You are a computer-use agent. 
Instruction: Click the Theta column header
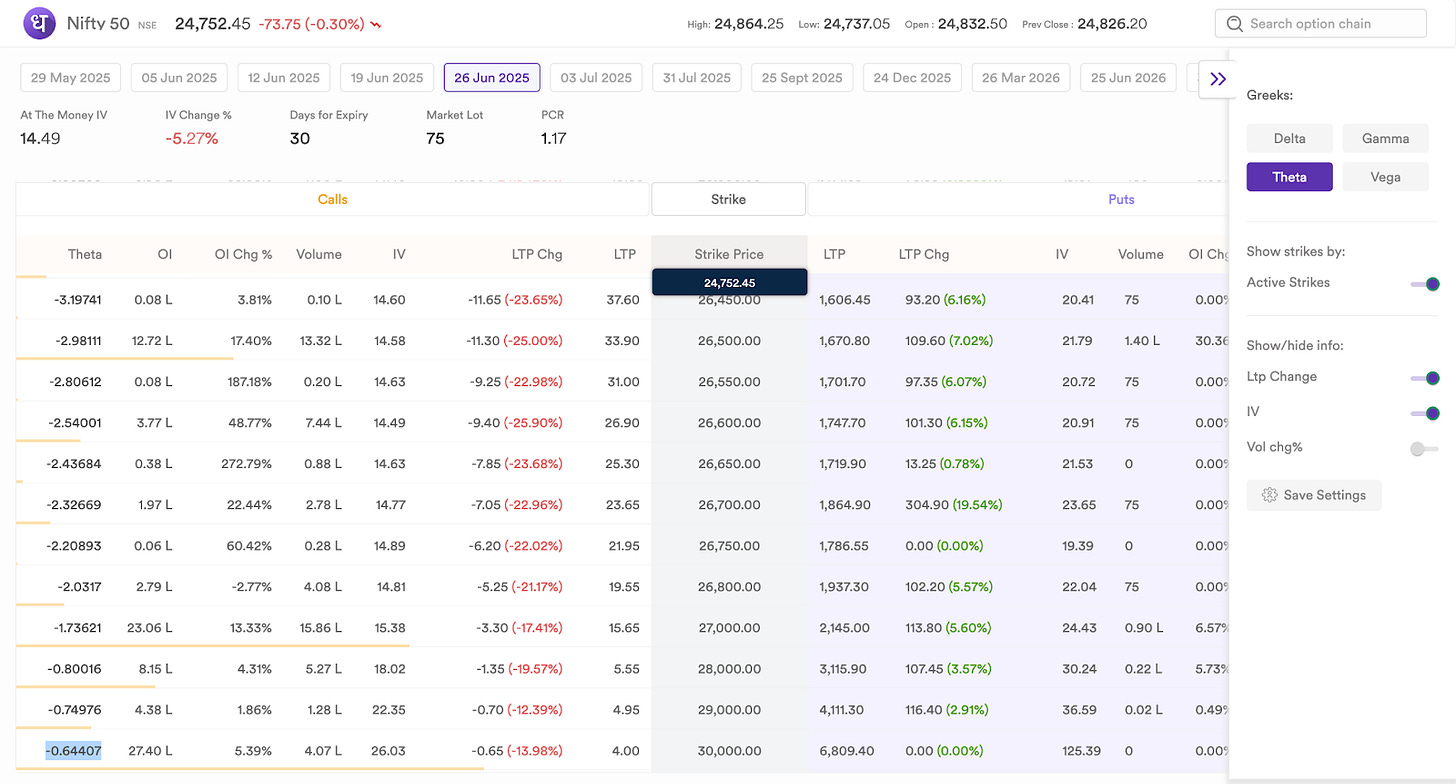coord(84,254)
